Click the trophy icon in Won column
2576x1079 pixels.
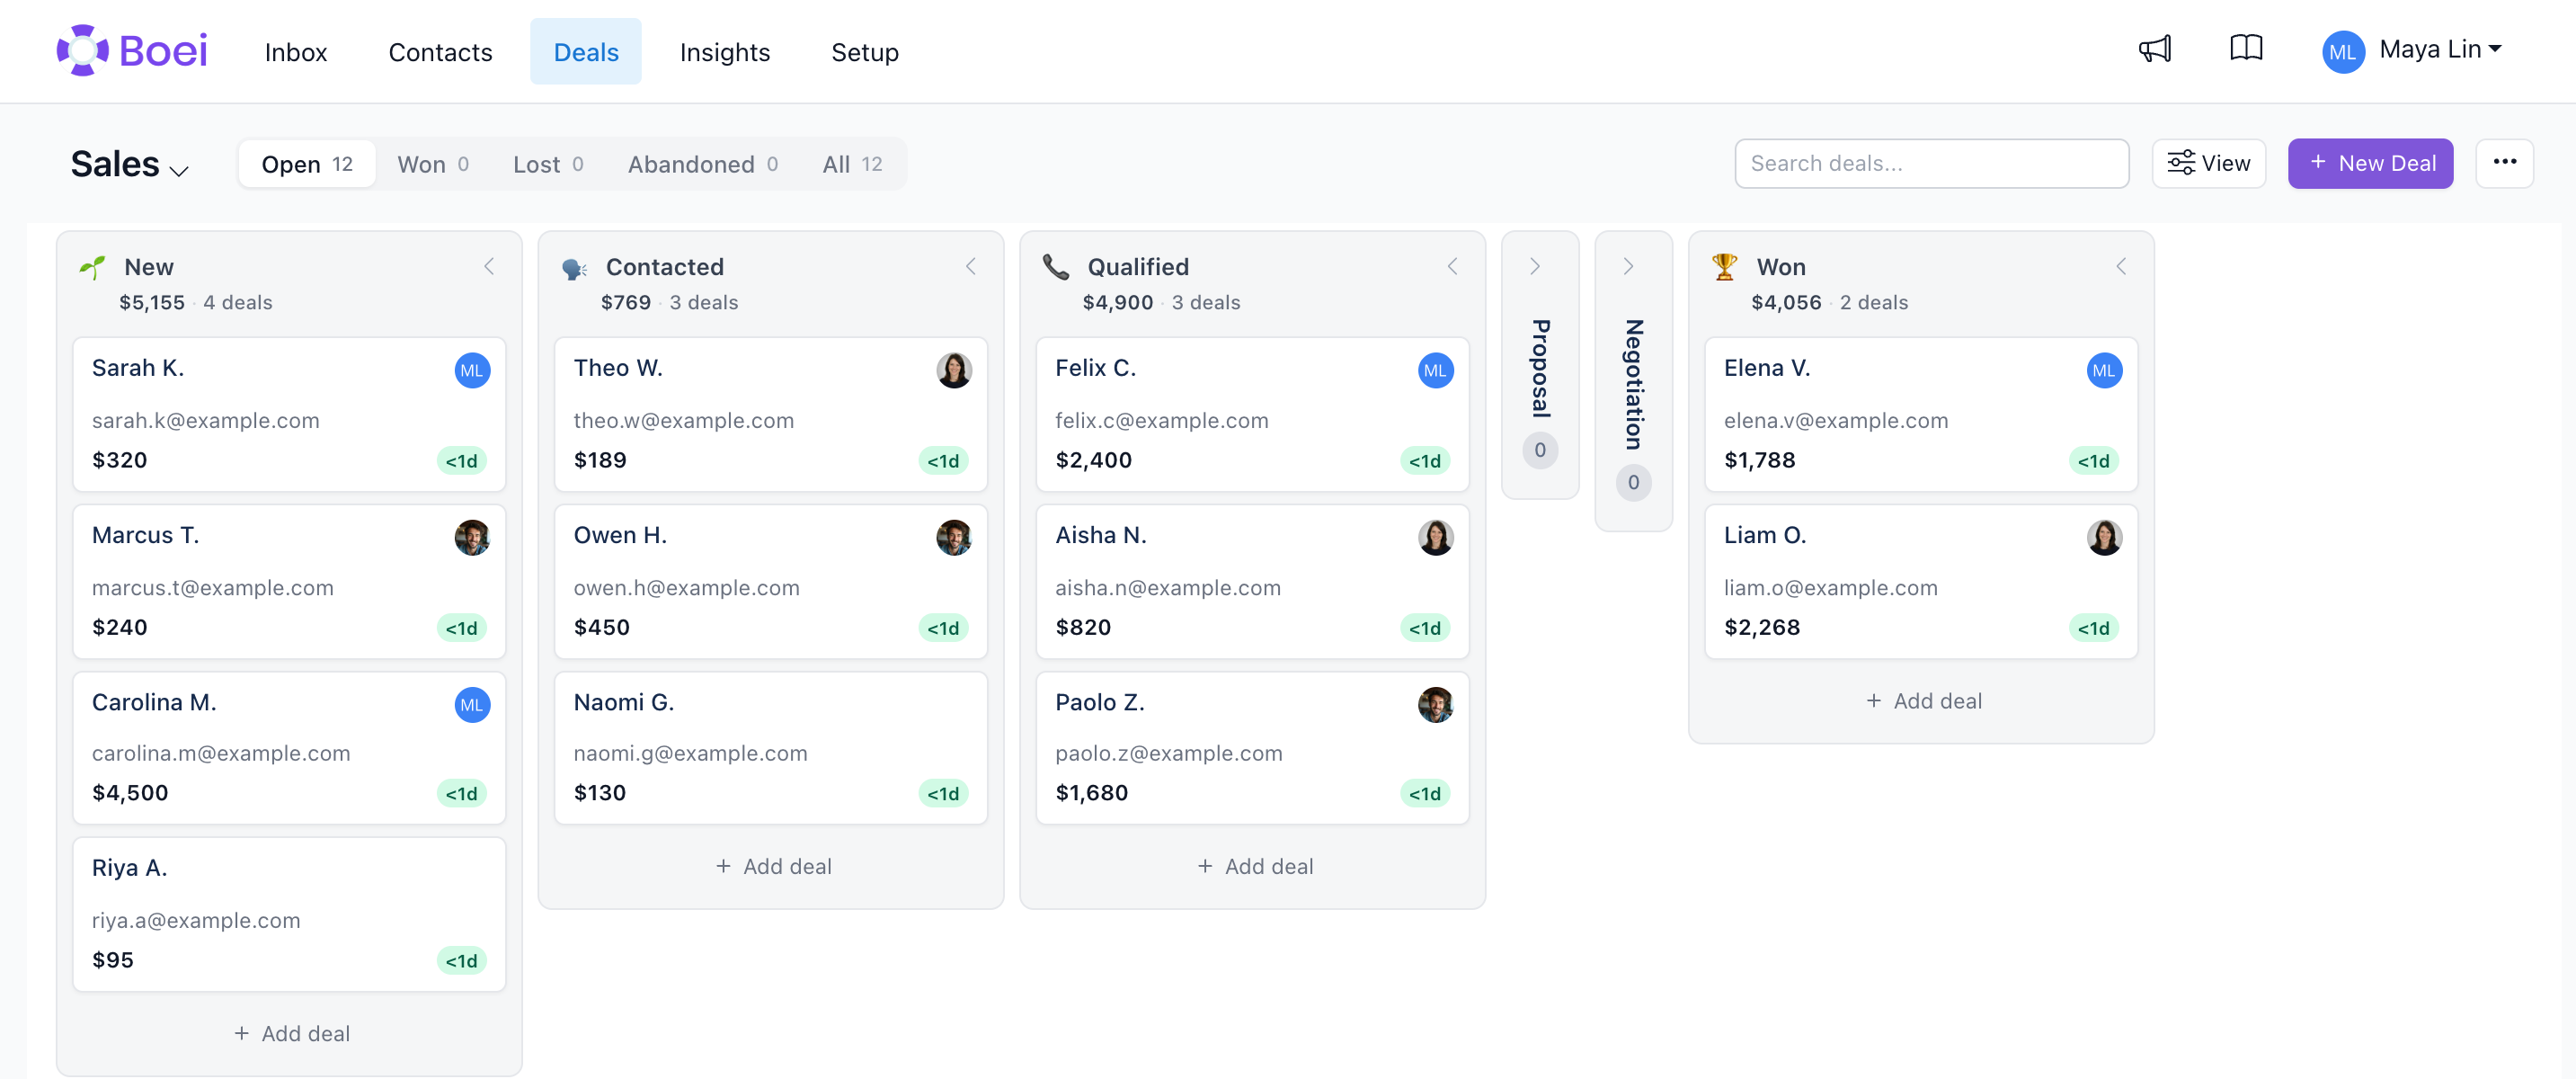tap(1724, 267)
